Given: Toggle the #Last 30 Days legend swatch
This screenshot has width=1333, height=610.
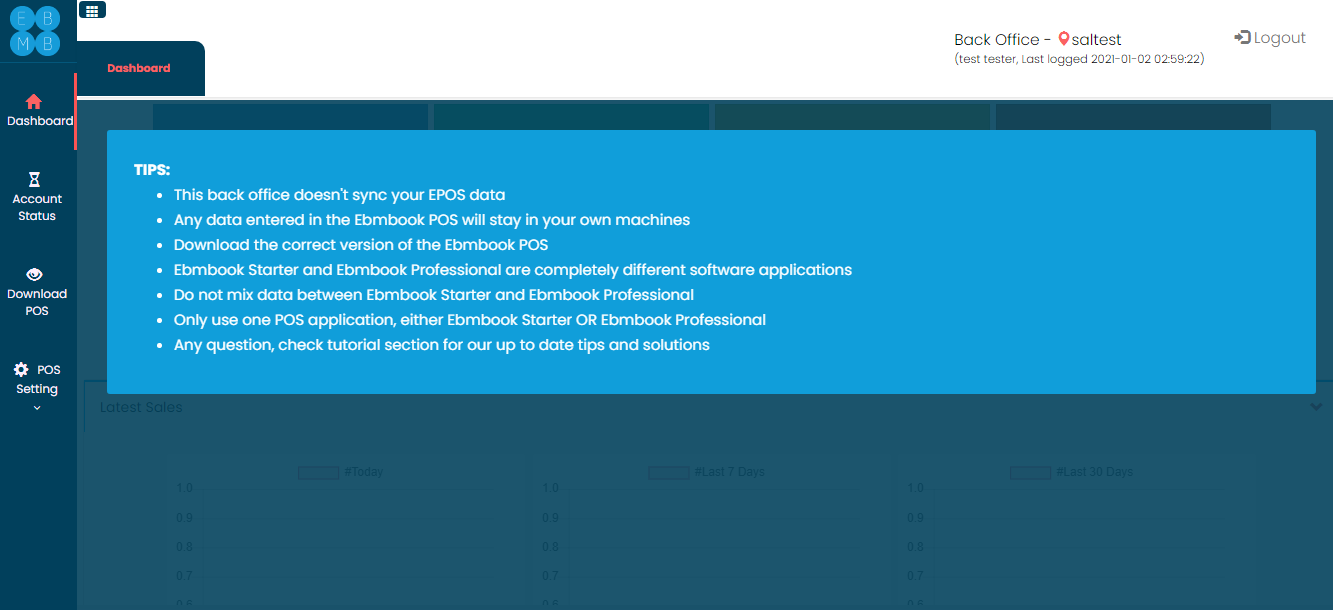Looking at the screenshot, I should [x=1030, y=472].
